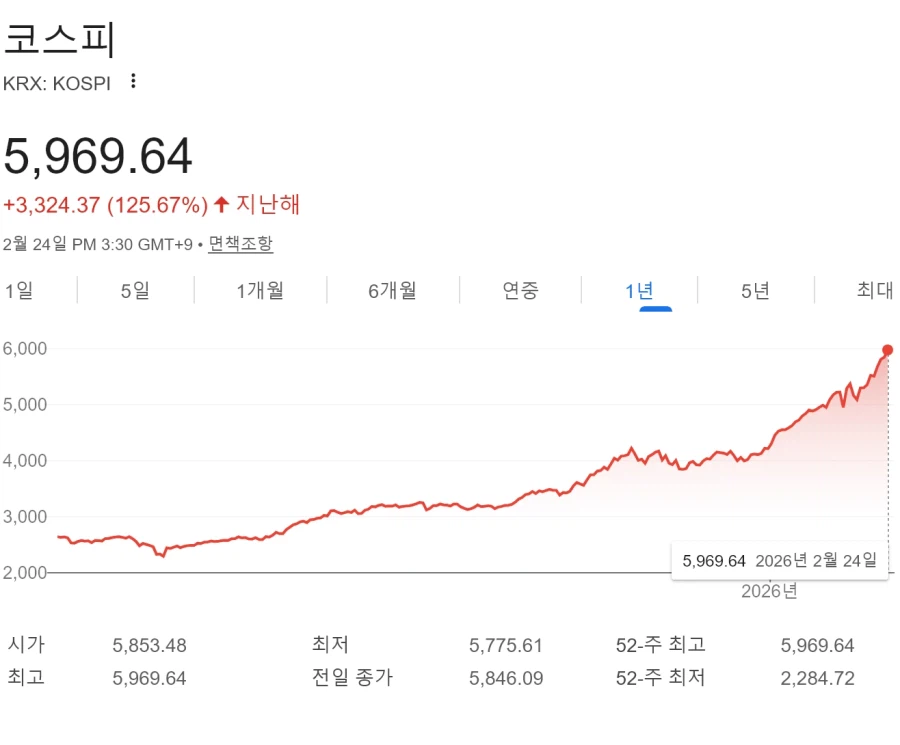Click the change figure +3,324.37 (125.67%)

point(104,204)
